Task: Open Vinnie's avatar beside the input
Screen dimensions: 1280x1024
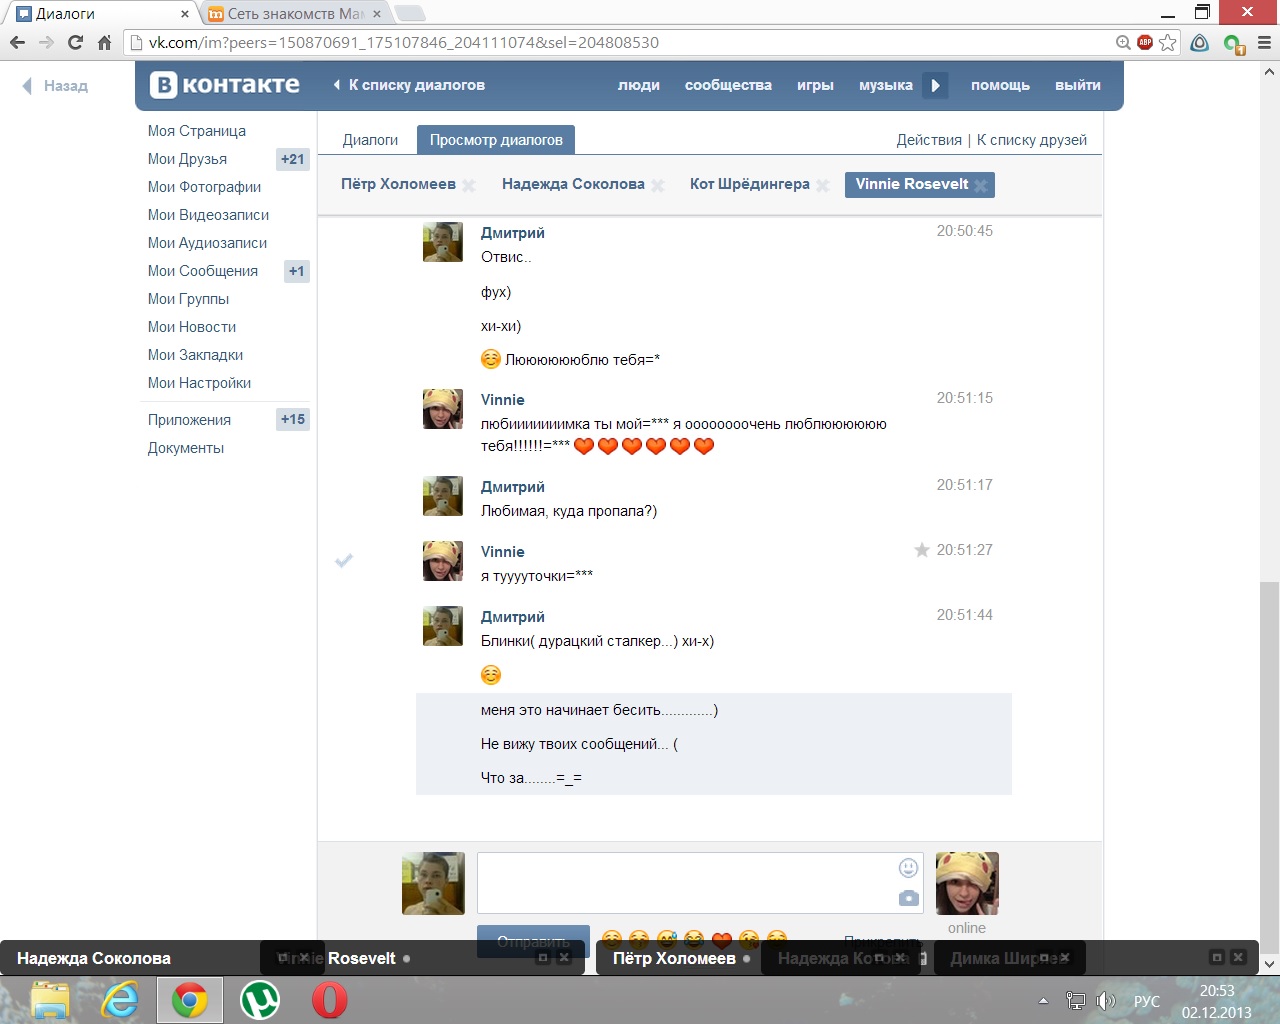Action: 967,884
